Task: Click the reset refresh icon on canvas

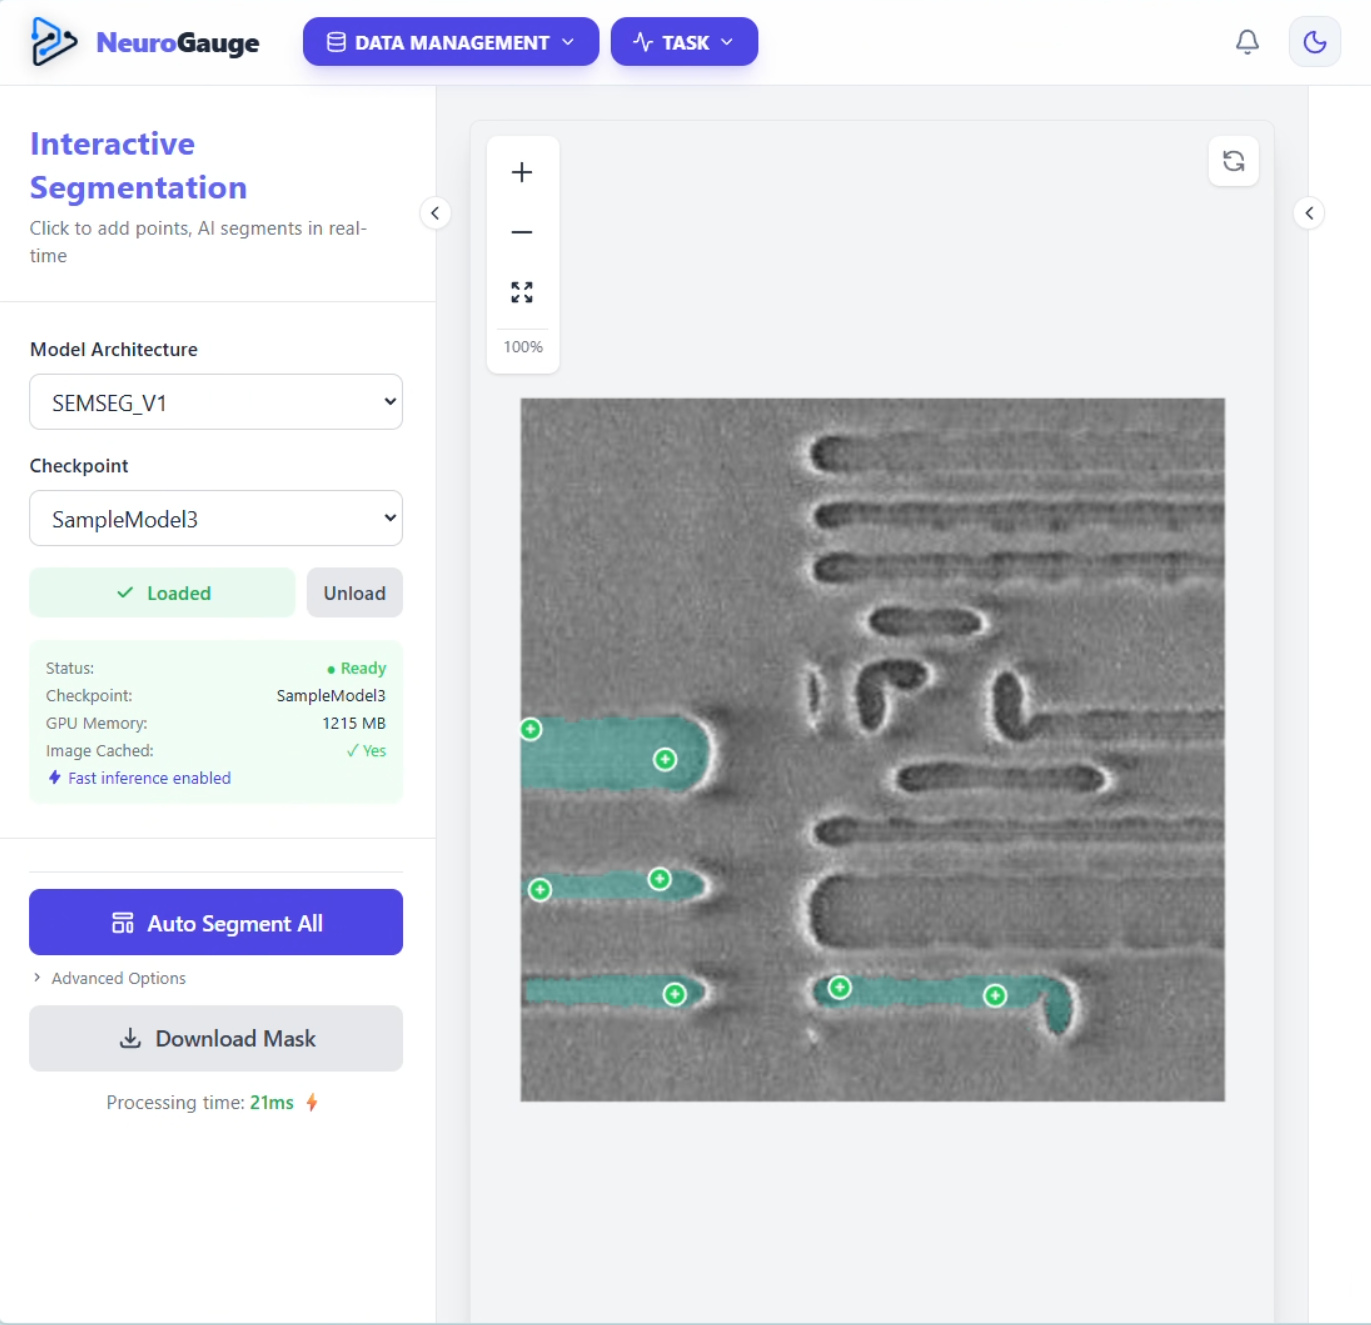Action: pyautogui.click(x=1233, y=161)
